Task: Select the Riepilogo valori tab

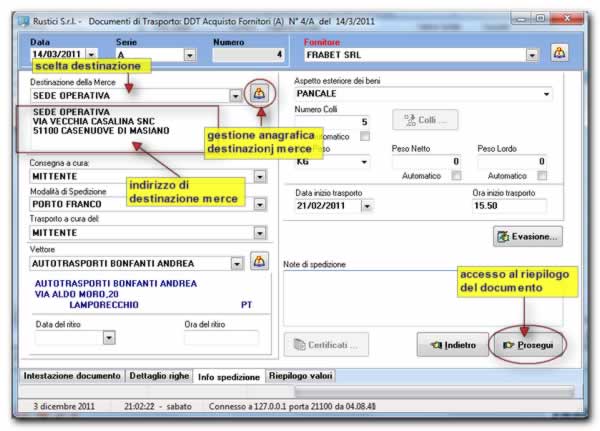Action: (300, 377)
